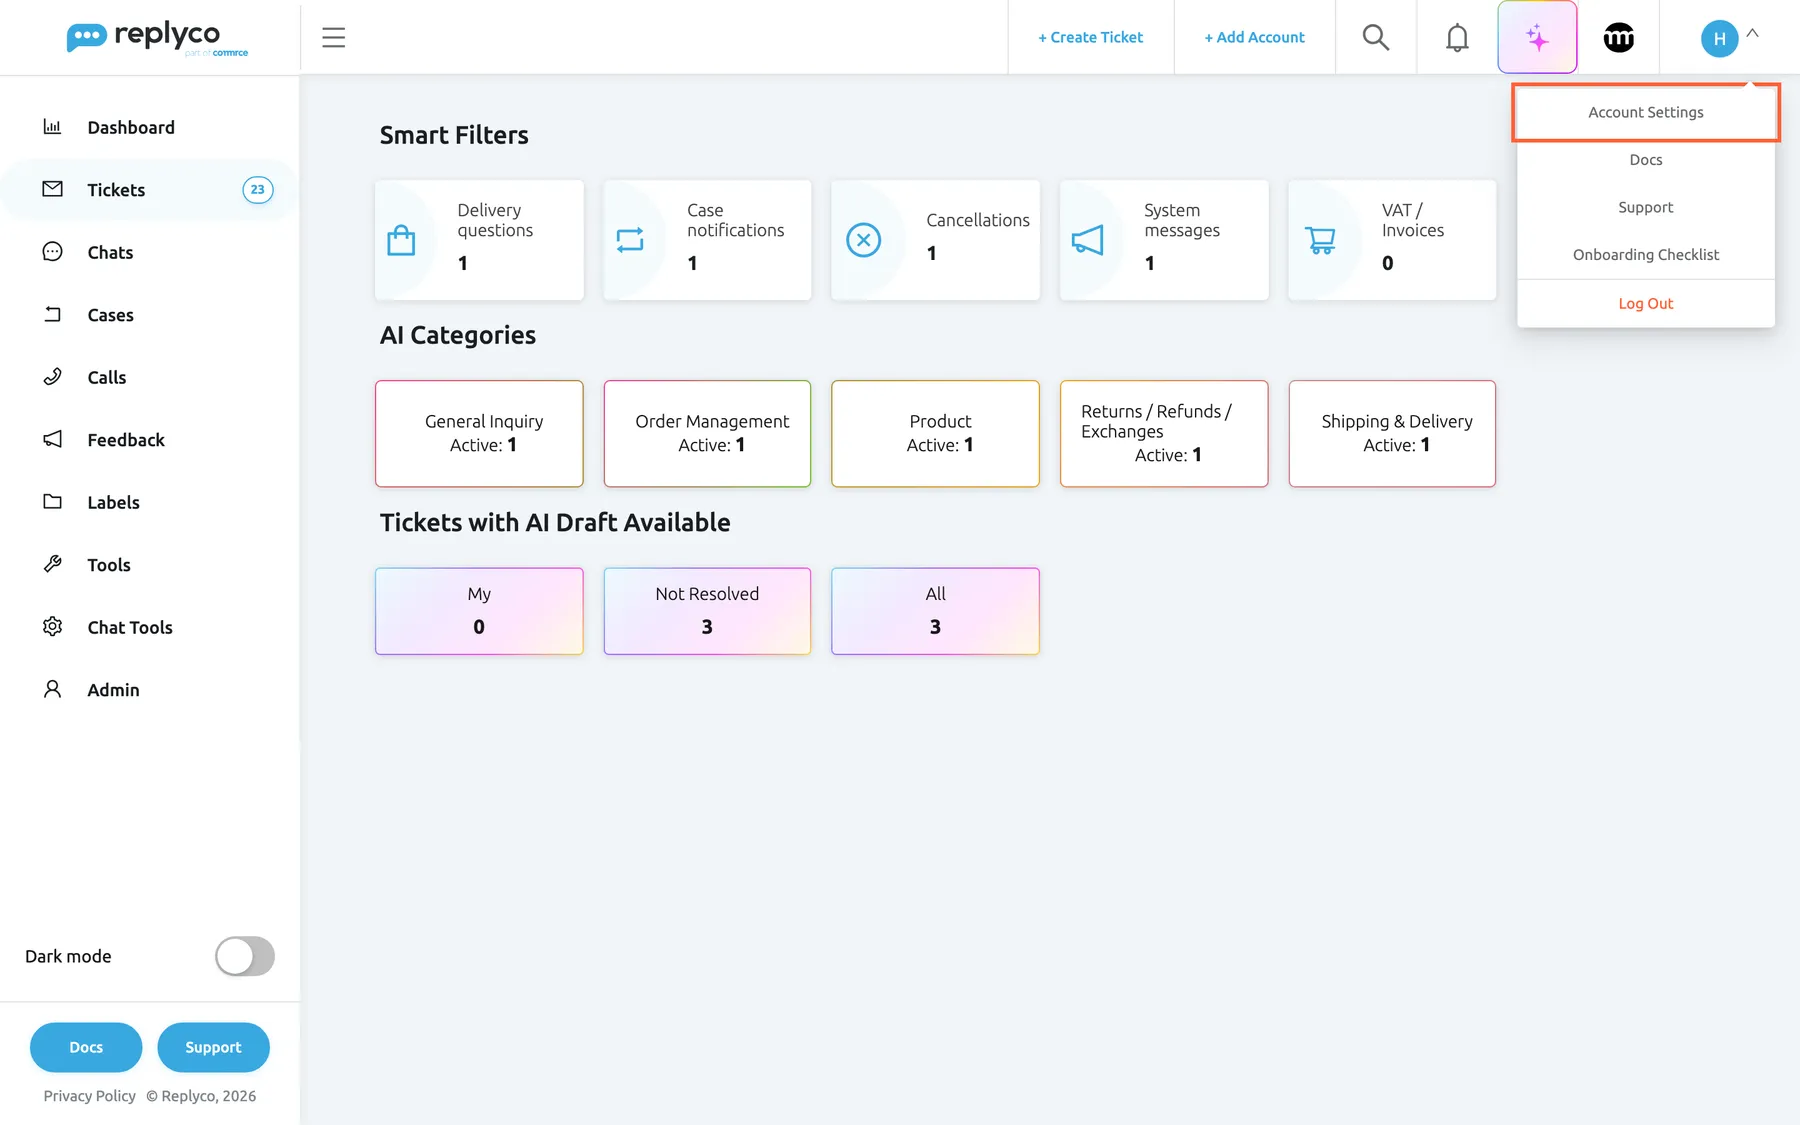The image size is (1800, 1125).
Task: Open Delivery questions smart filter card
Action: 479,240
